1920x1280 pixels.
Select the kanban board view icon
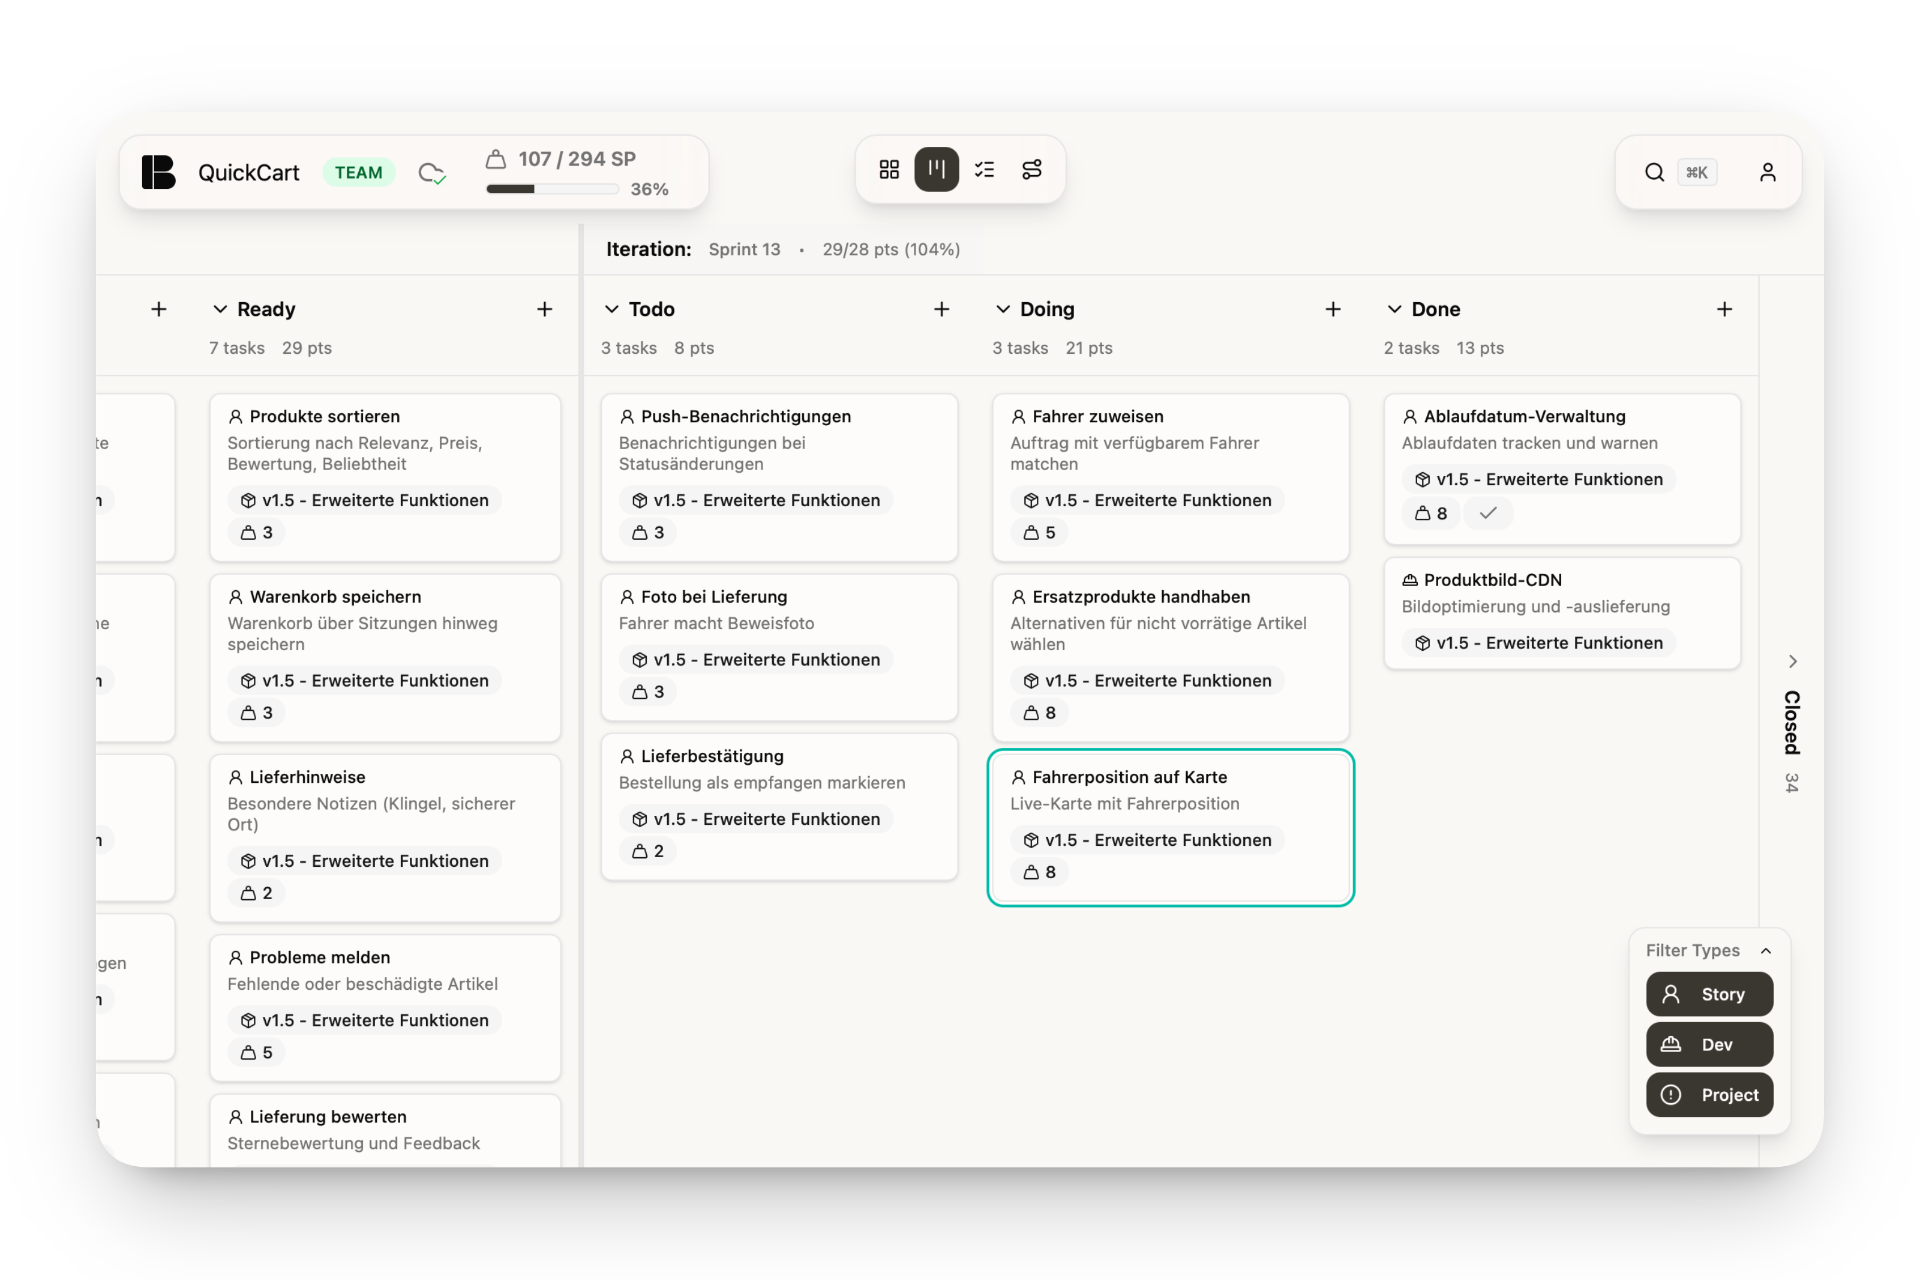point(937,169)
